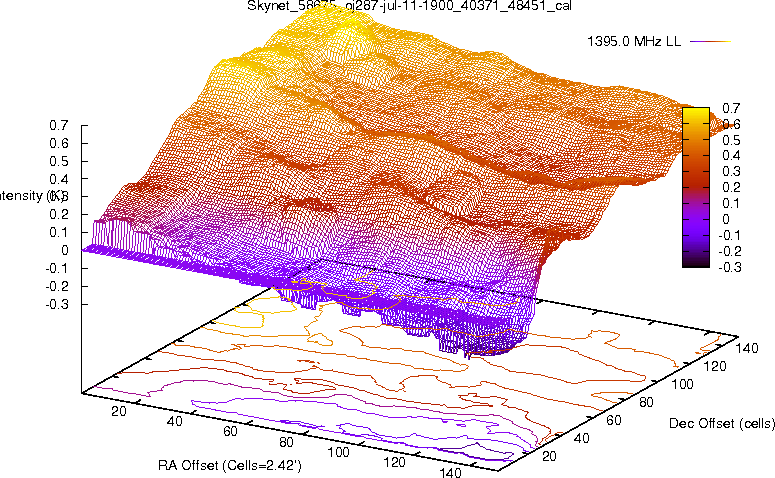Screen dimensions: 775x478
Task: Click -0.3 on the intensity z-axis
Action: [x=56, y=304]
